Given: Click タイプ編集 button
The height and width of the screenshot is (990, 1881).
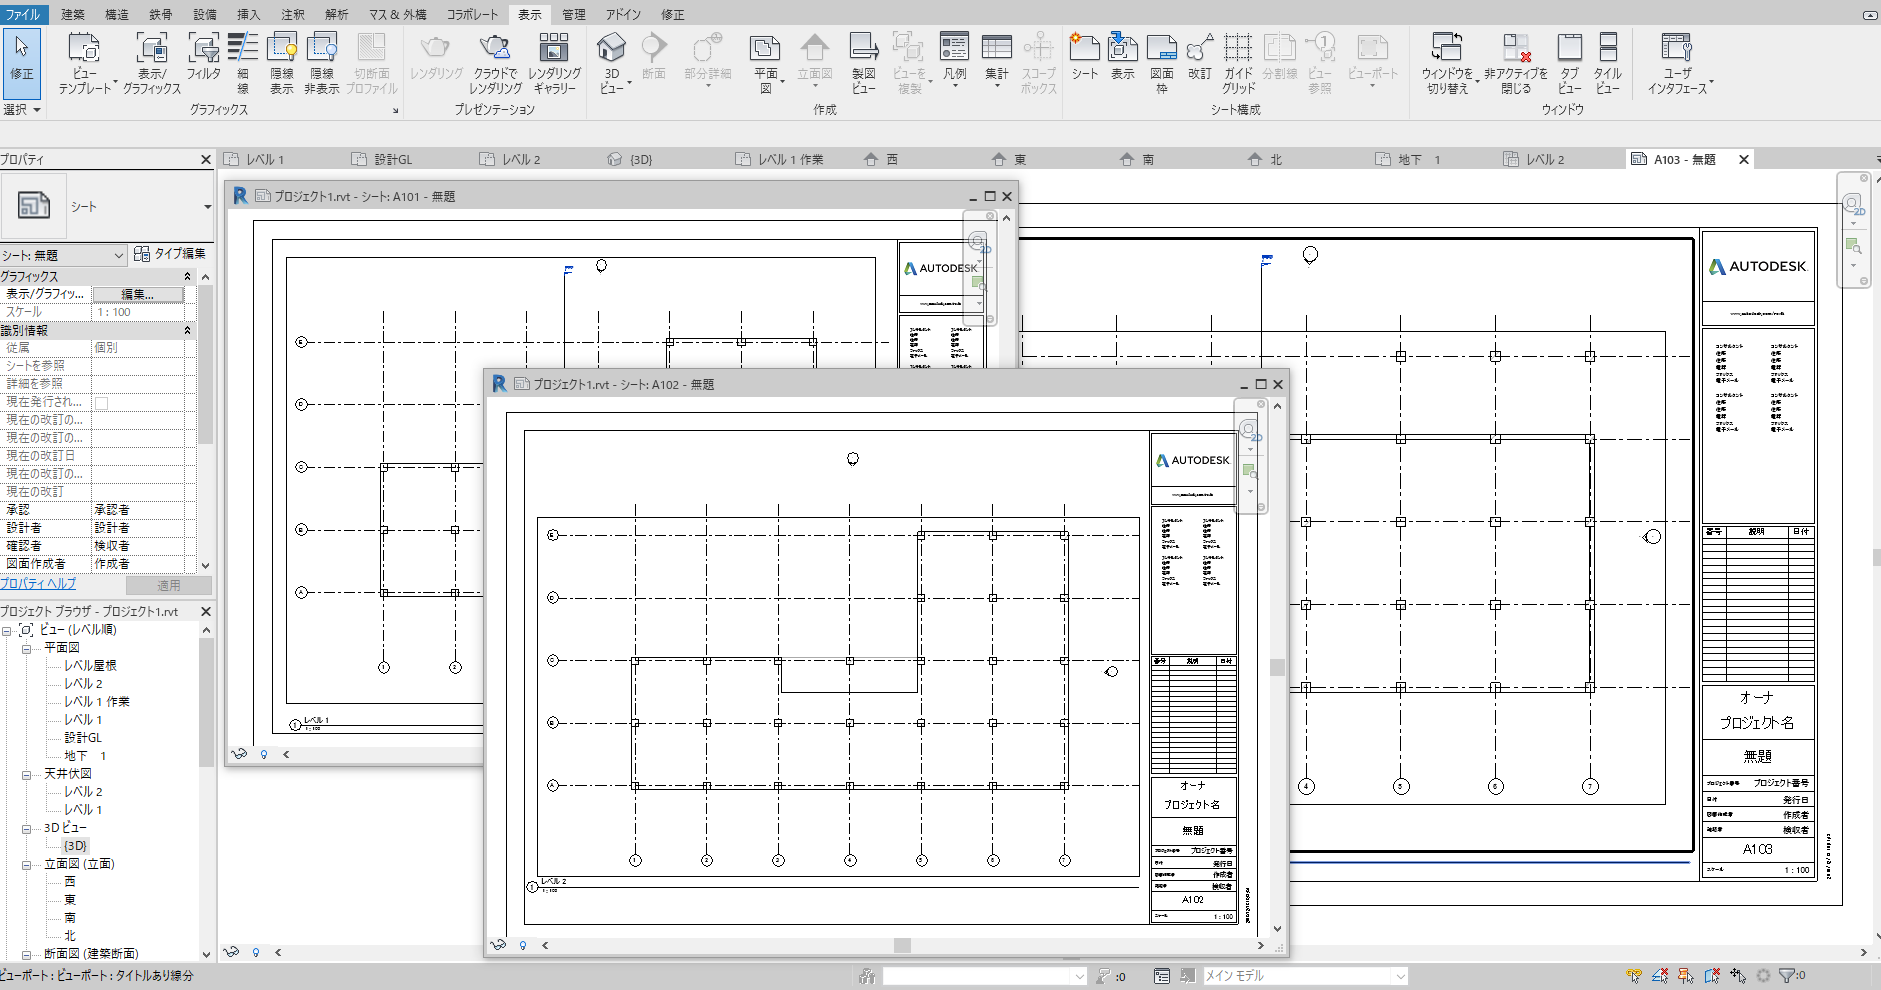Looking at the screenshot, I should point(170,254).
